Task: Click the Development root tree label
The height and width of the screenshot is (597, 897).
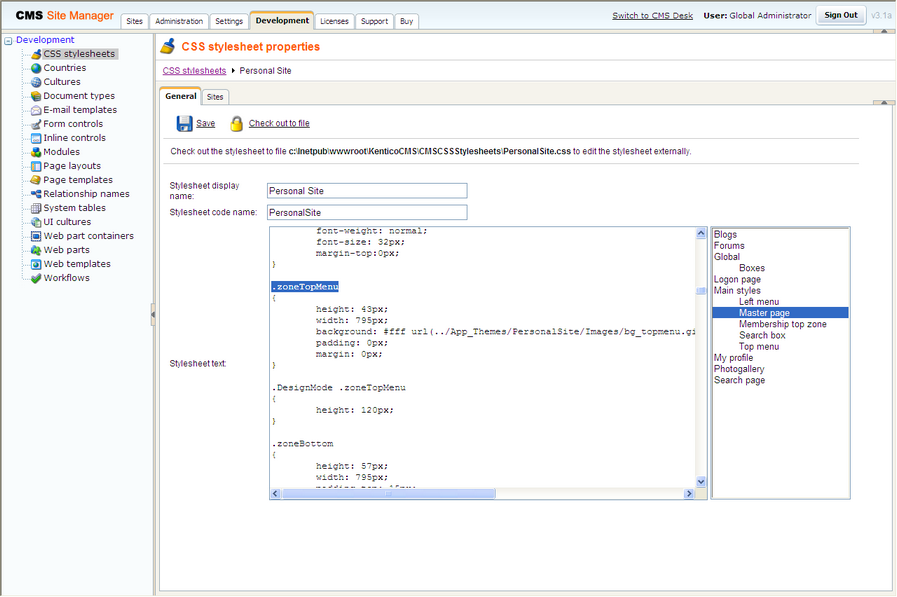Action: click(45, 40)
